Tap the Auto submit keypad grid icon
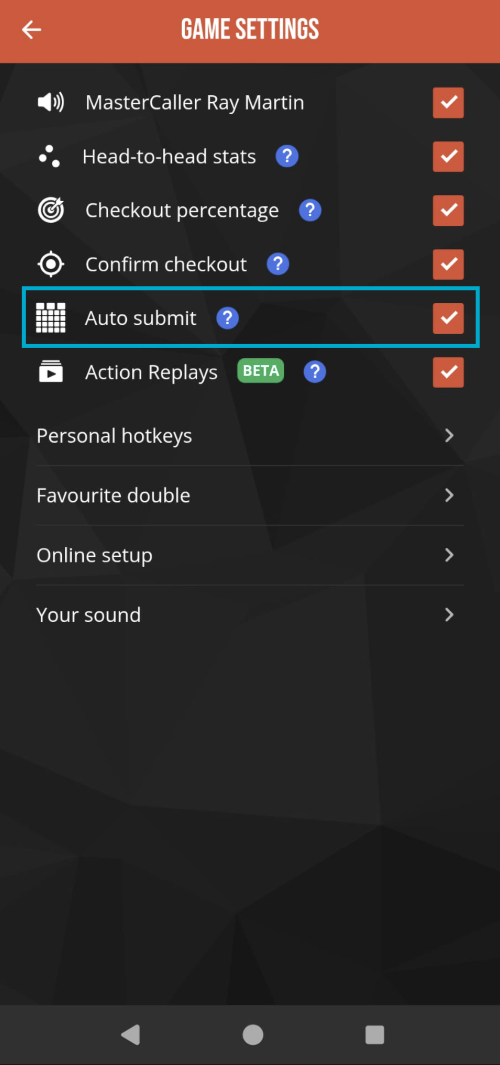Screen dimensions: 500x1065 (x=50, y=318)
